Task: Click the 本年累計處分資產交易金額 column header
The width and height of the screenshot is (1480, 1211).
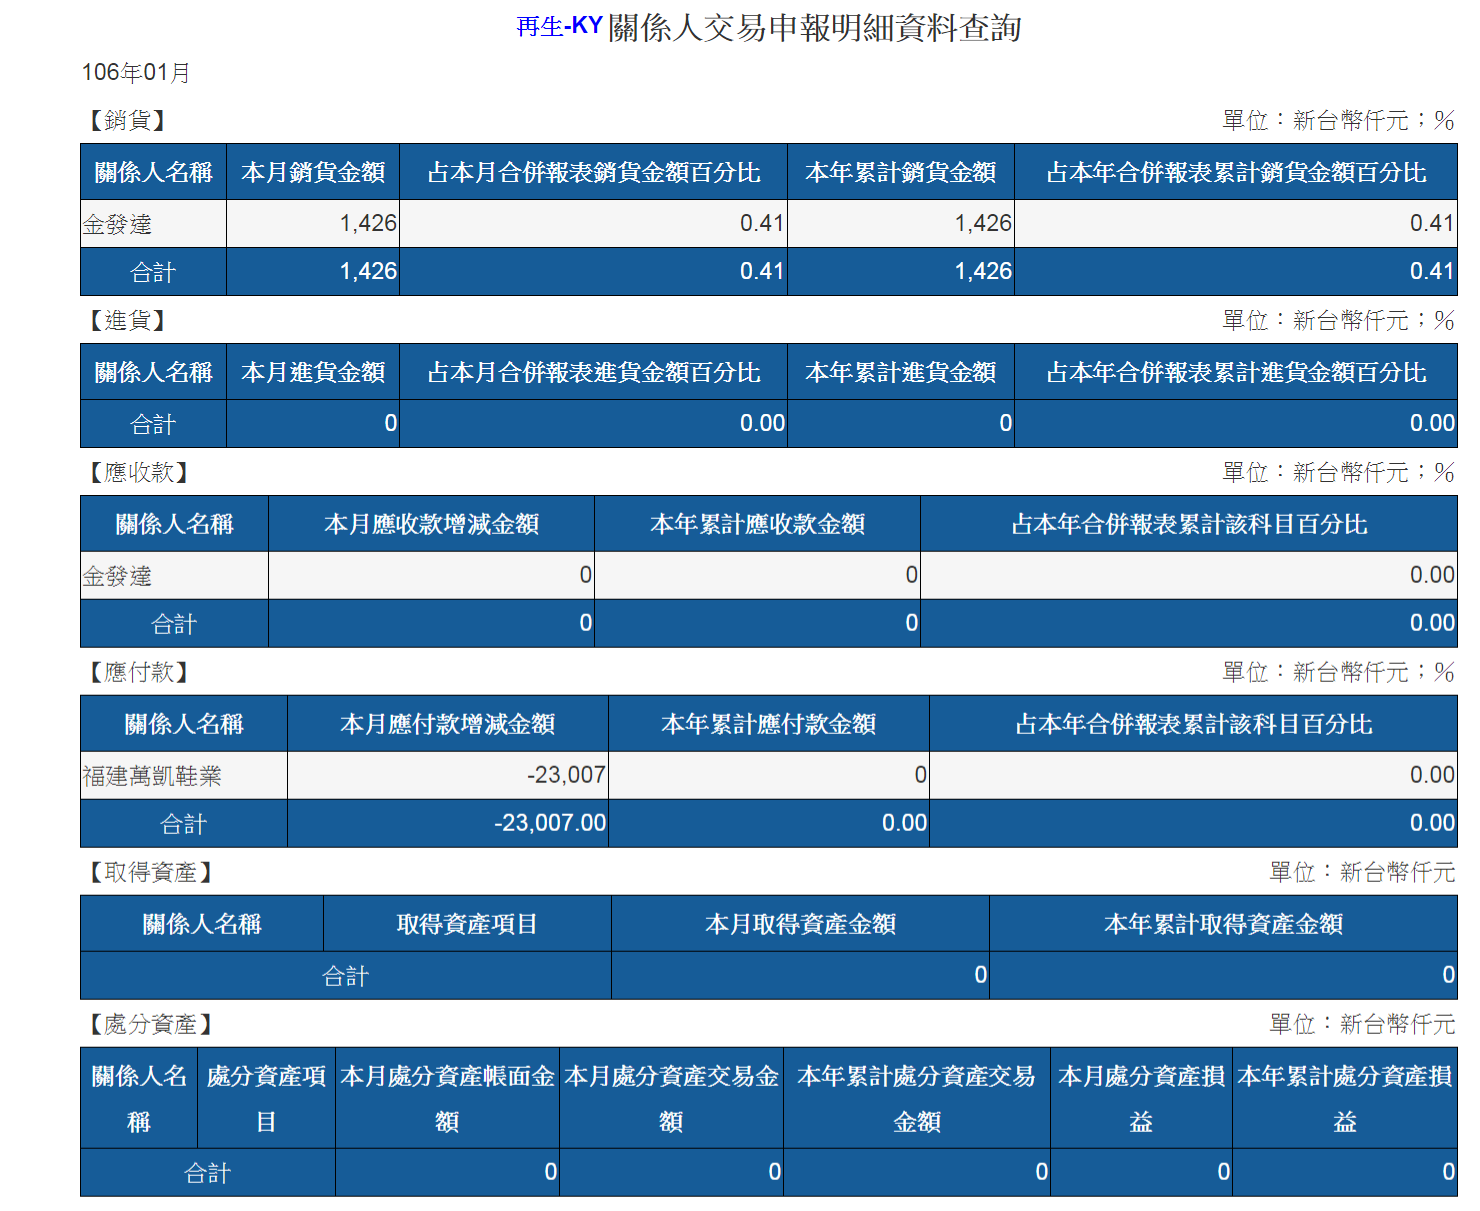Action: click(x=917, y=1099)
